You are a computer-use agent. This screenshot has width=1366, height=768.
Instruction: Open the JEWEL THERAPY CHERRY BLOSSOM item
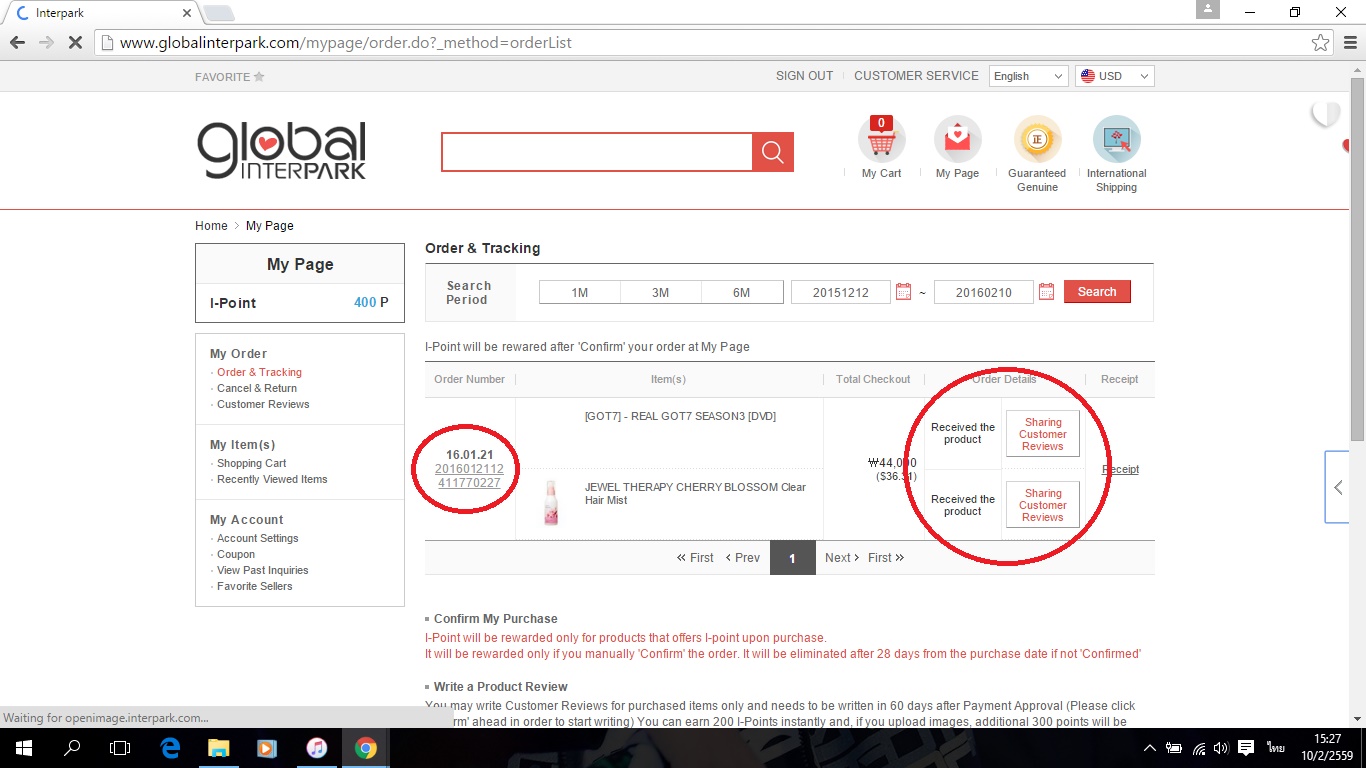(x=695, y=494)
